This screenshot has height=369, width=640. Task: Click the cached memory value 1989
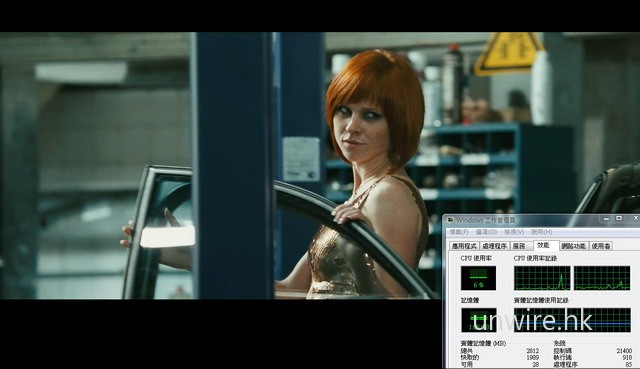[532, 358]
